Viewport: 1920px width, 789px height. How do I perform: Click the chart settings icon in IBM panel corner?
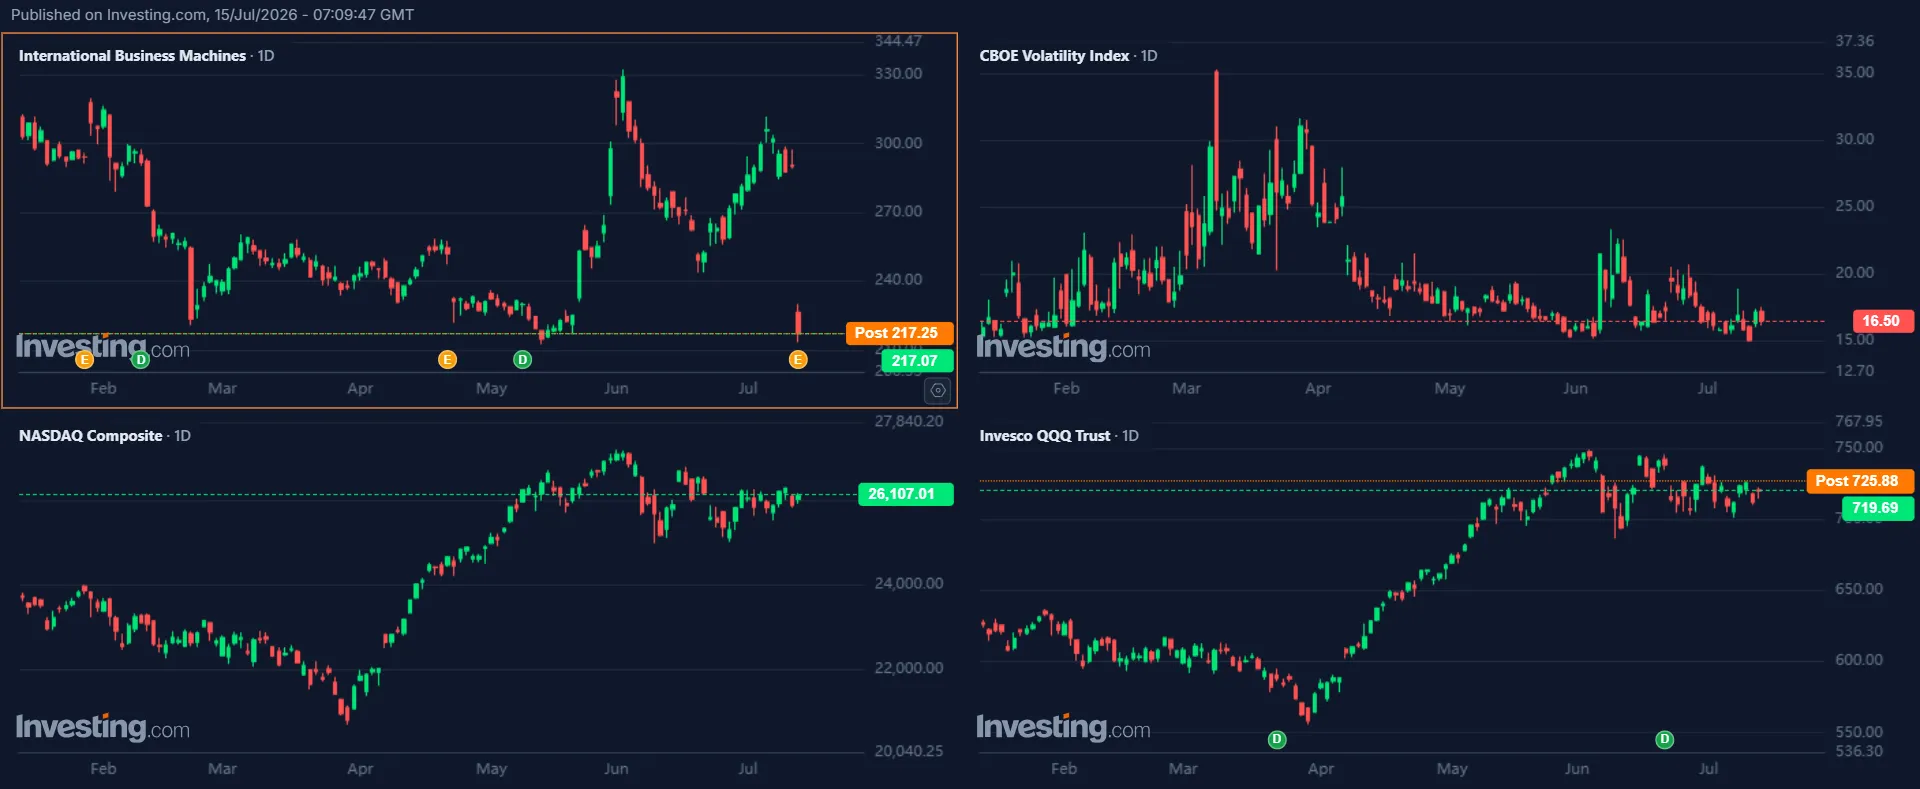coord(938,390)
